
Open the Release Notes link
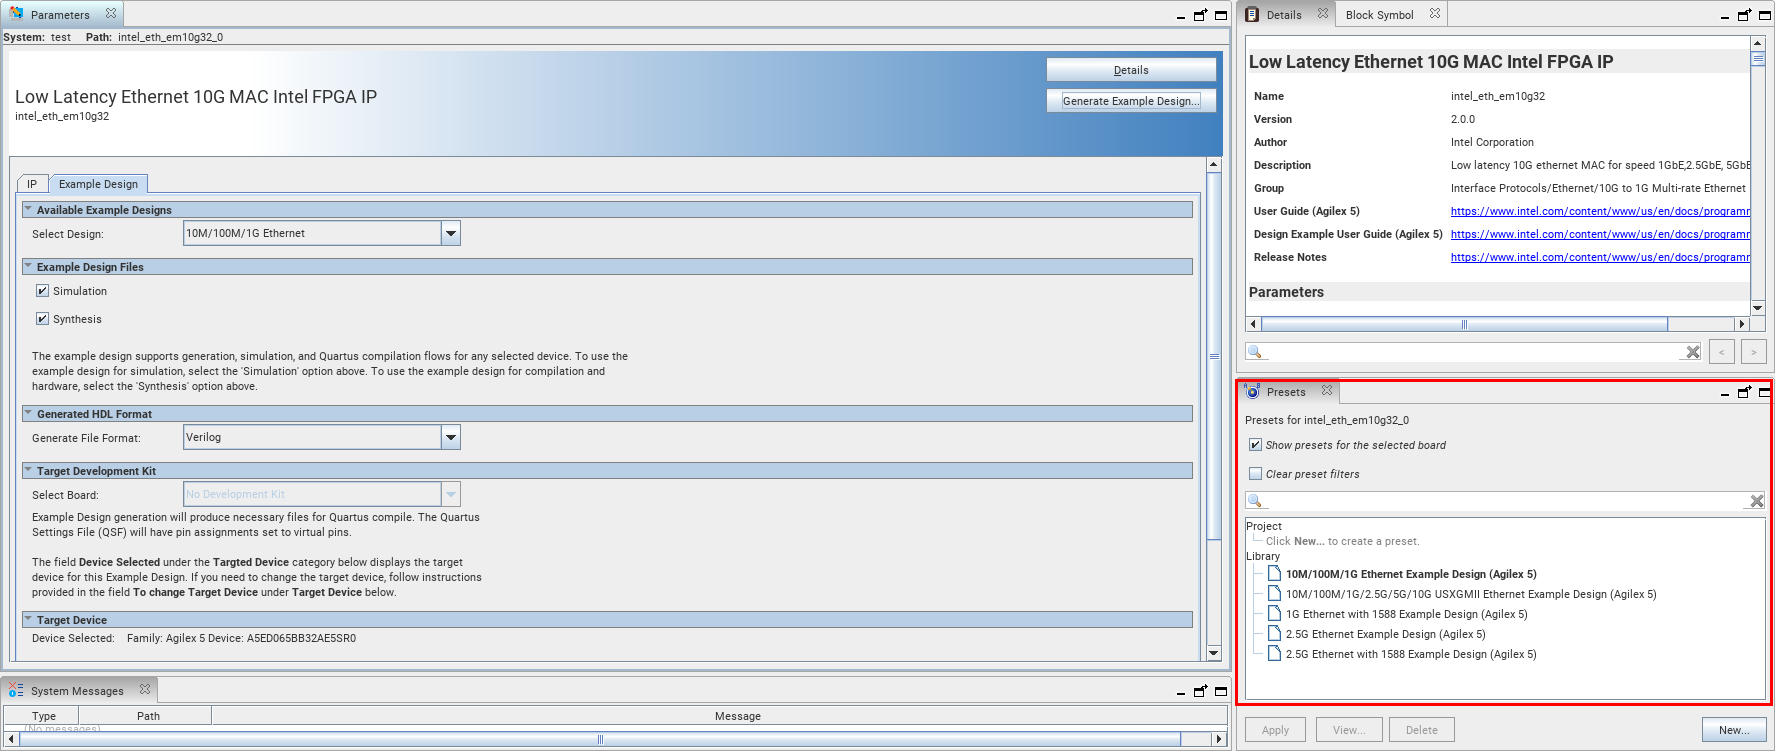click(1600, 257)
